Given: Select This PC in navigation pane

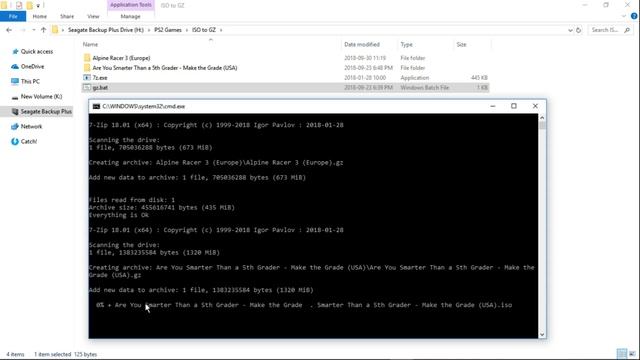Looking at the screenshot, I should point(30,81).
